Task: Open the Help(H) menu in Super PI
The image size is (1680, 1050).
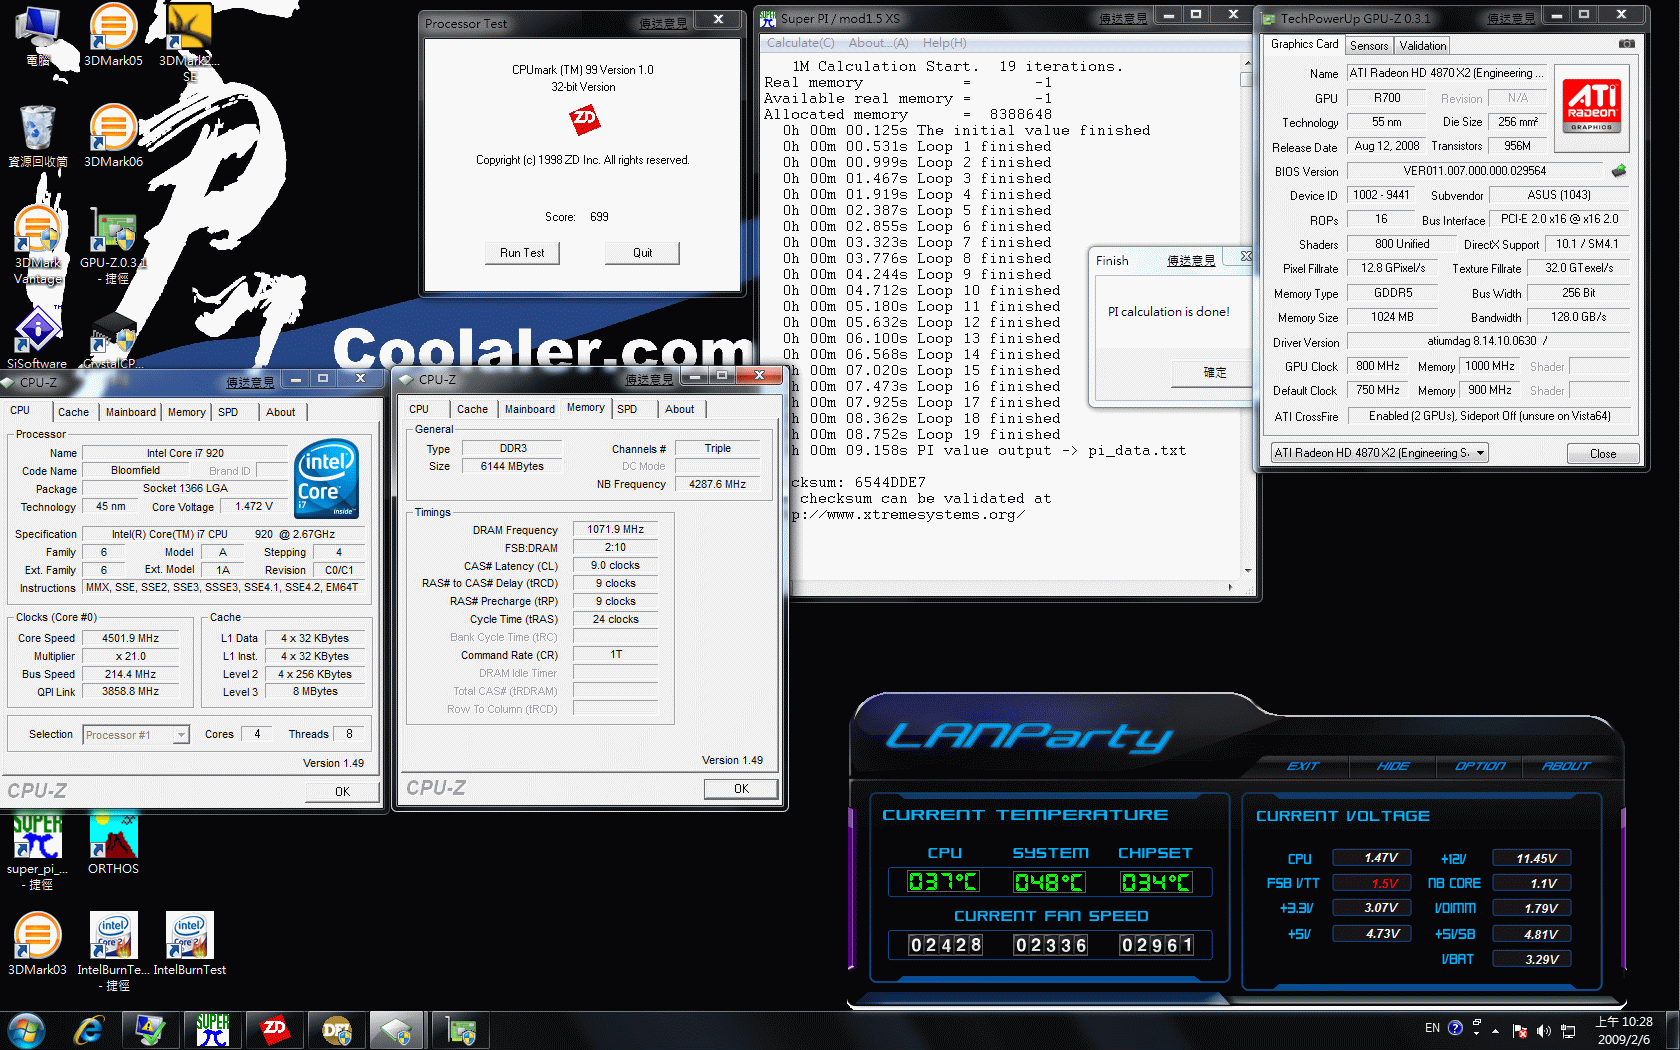Action: click(944, 43)
